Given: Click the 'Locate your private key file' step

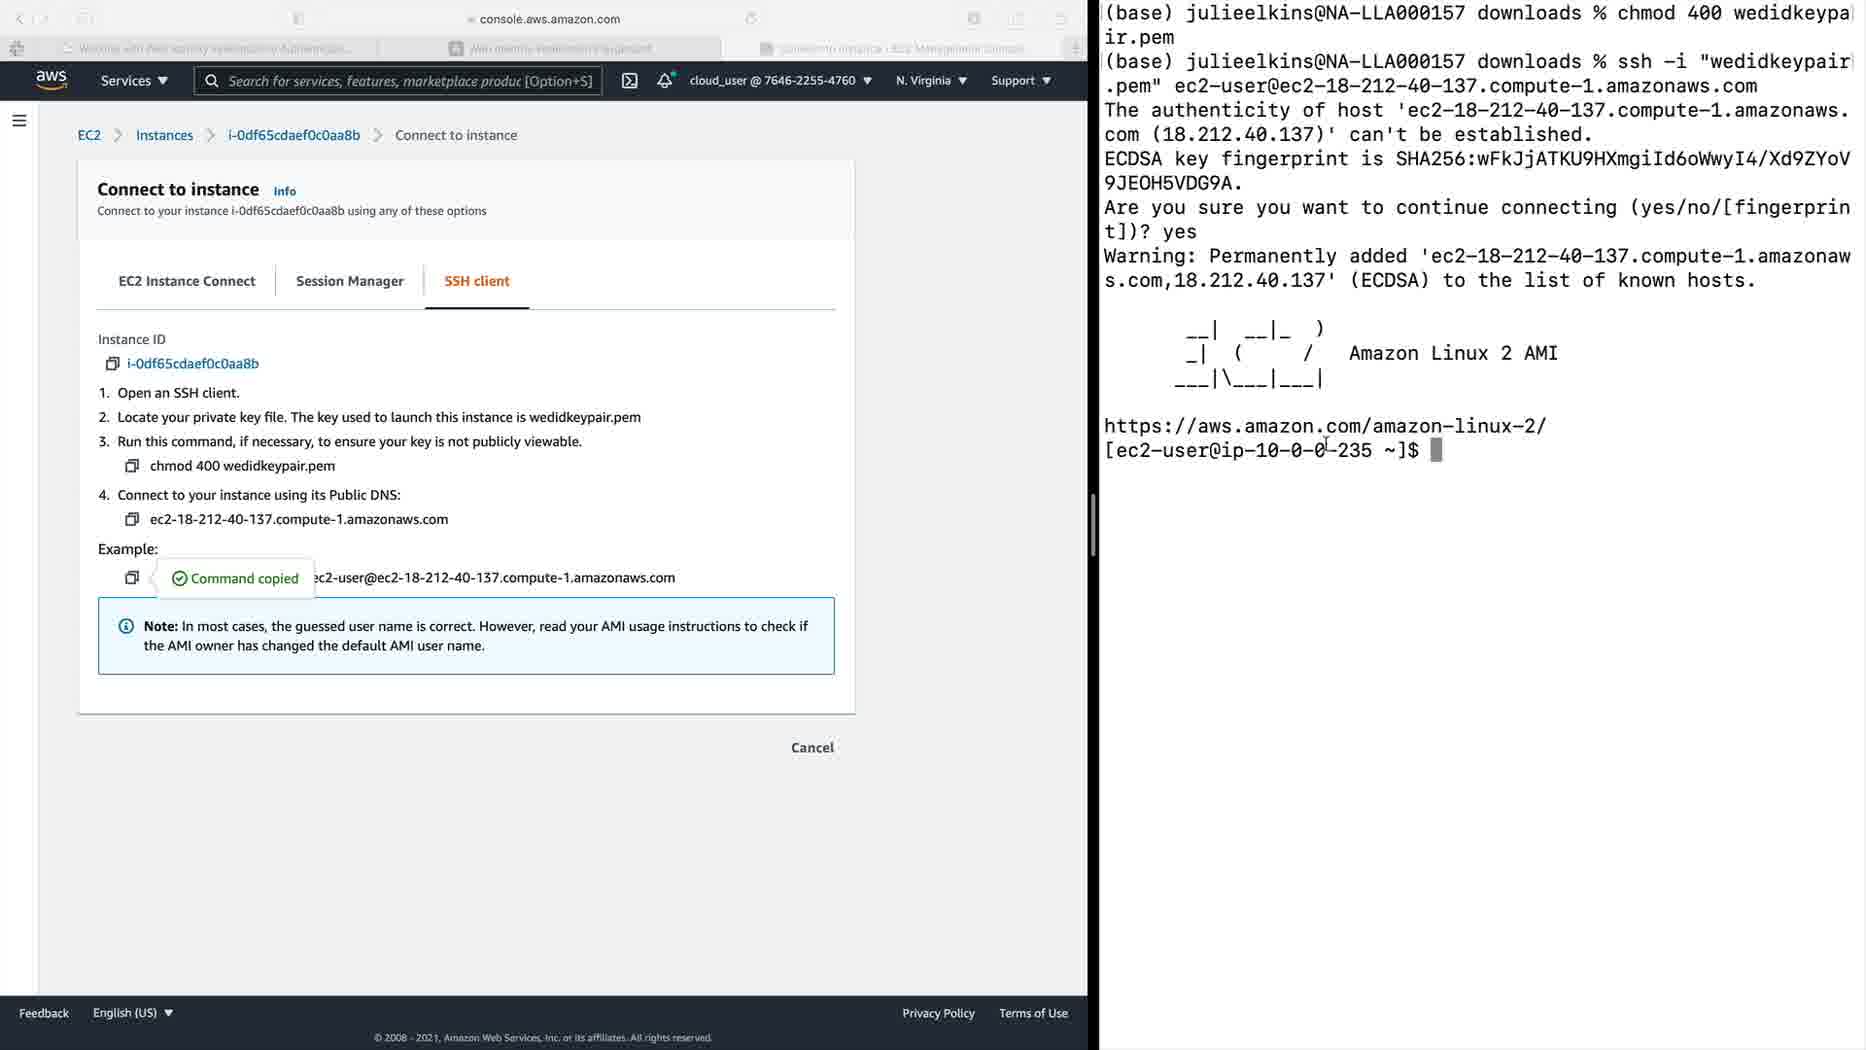Looking at the screenshot, I should point(379,417).
